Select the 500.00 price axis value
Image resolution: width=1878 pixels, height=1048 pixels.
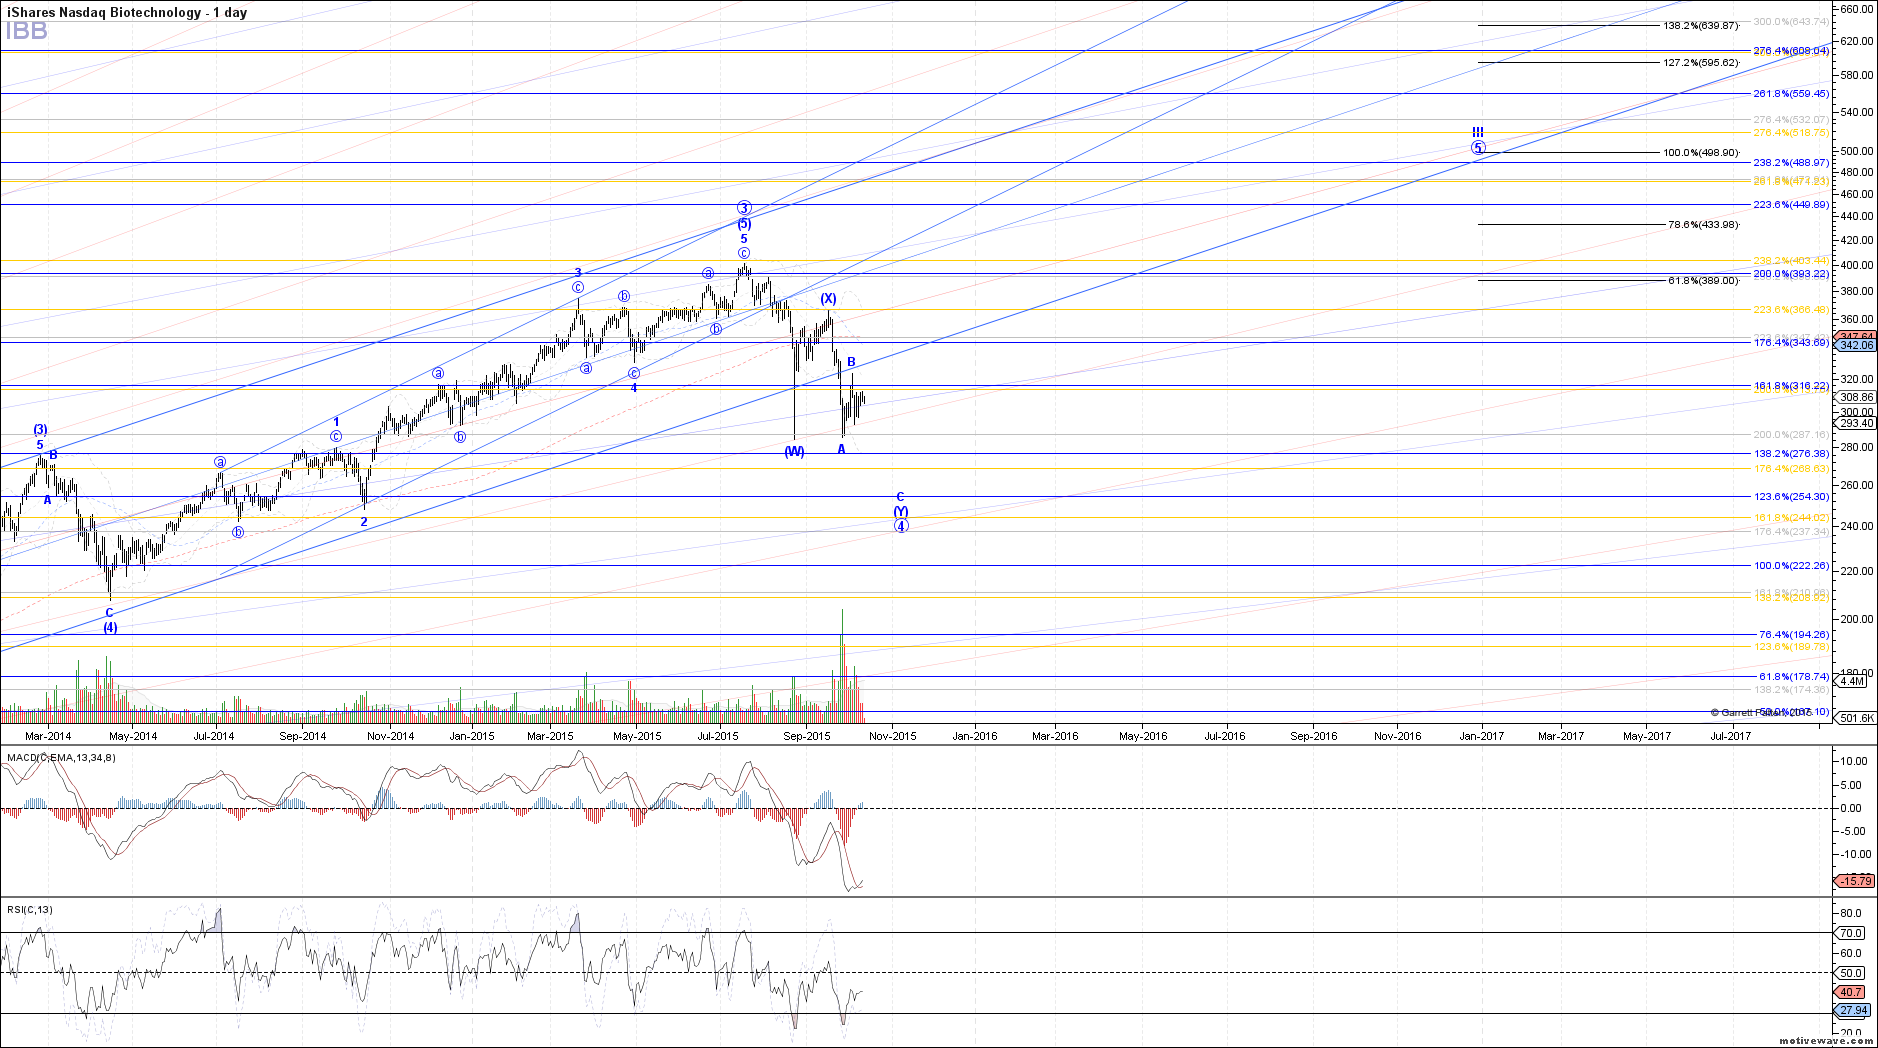1856,151
